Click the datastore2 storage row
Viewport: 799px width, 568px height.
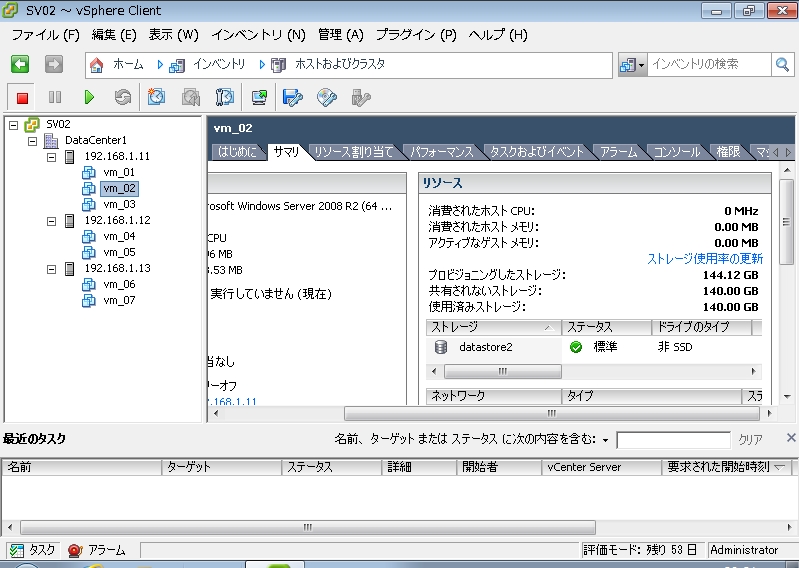click(594, 347)
